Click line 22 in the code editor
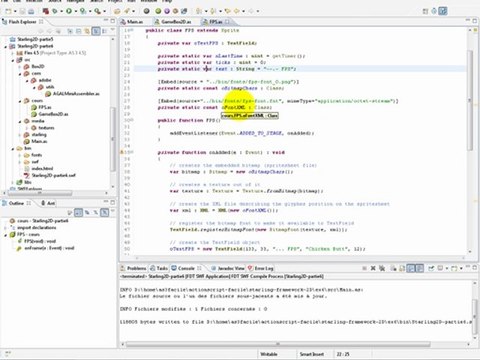 coord(300,69)
